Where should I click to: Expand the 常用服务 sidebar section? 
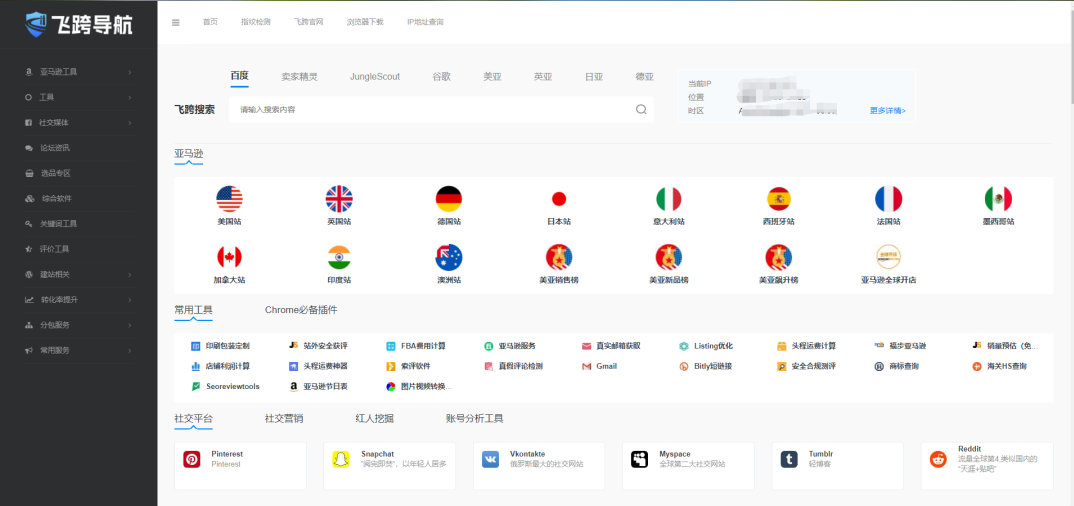click(79, 351)
